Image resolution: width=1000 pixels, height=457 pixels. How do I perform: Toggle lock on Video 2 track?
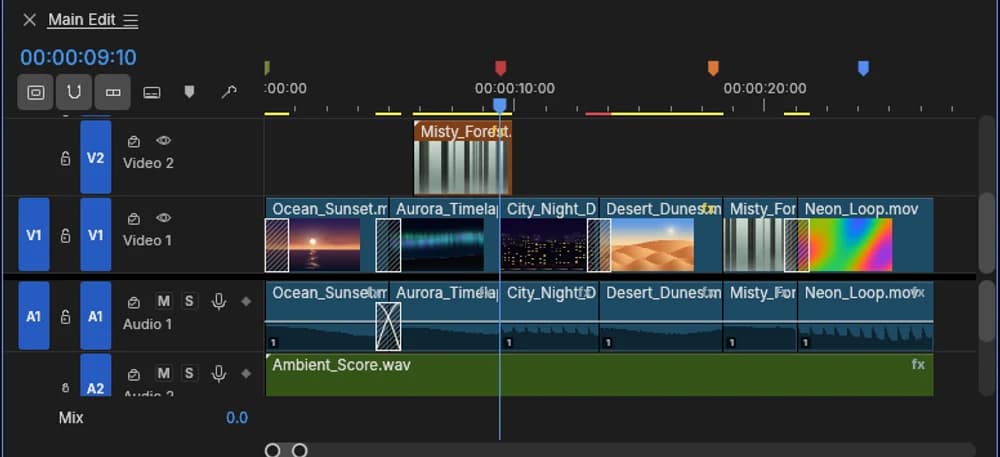(x=65, y=158)
